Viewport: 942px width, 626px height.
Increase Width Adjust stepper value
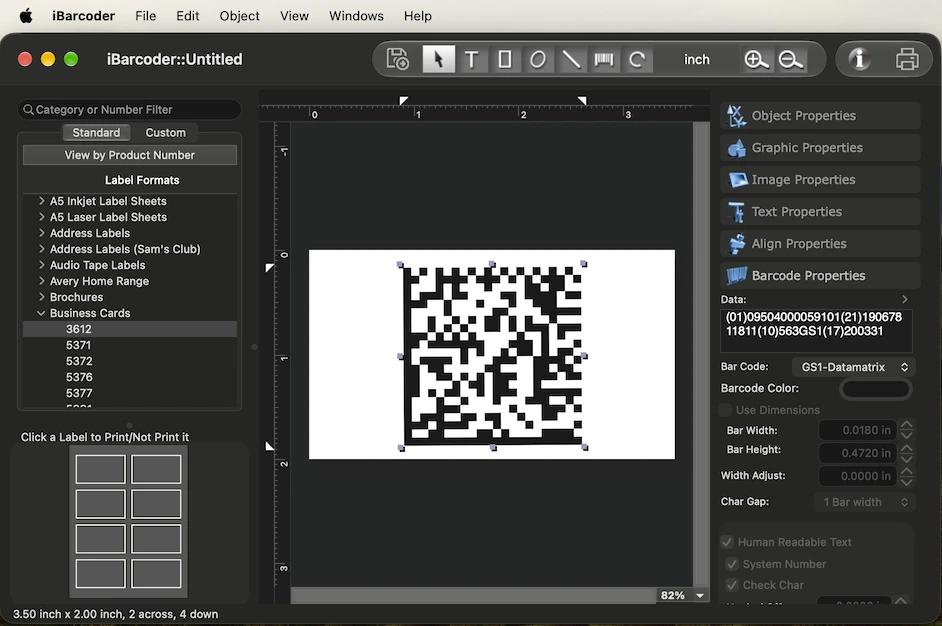click(x=907, y=470)
